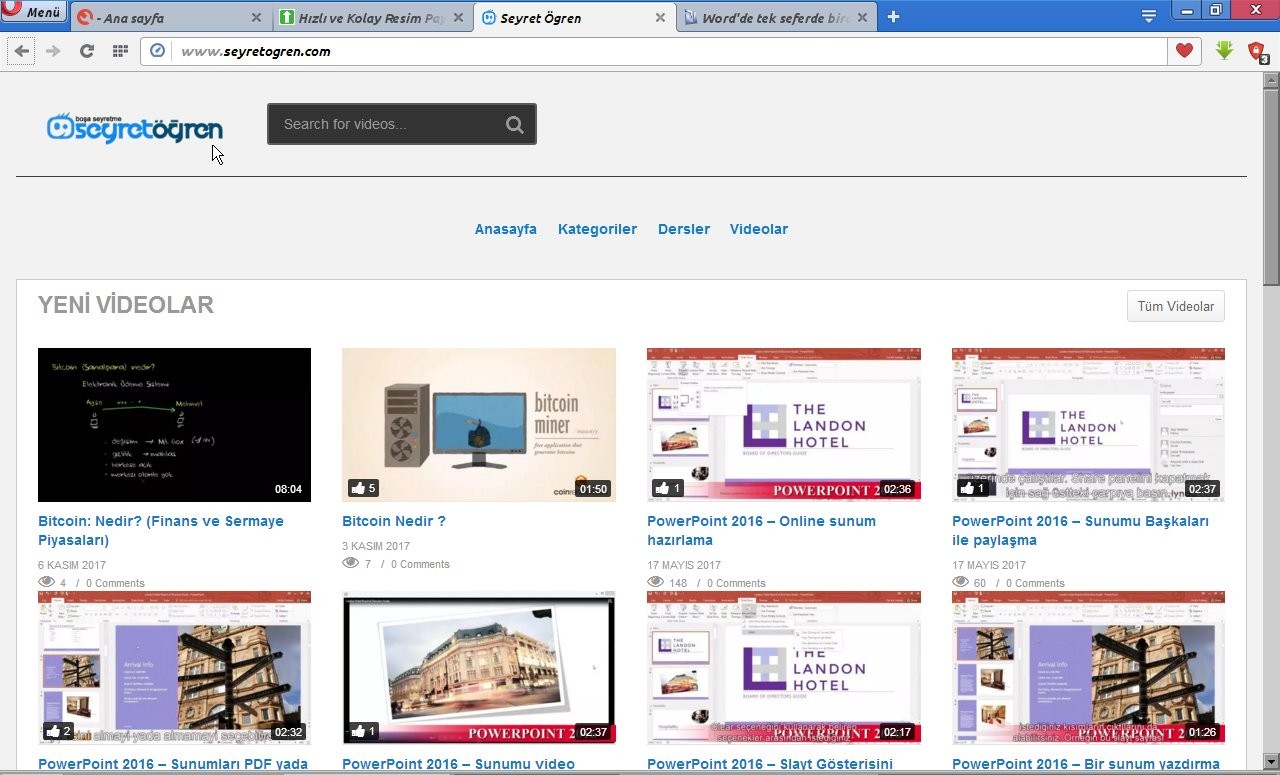The image size is (1280, 775).
Task: Open the Online sunum hazırlama video thumbnail
Action: click(x=784, y=425)
